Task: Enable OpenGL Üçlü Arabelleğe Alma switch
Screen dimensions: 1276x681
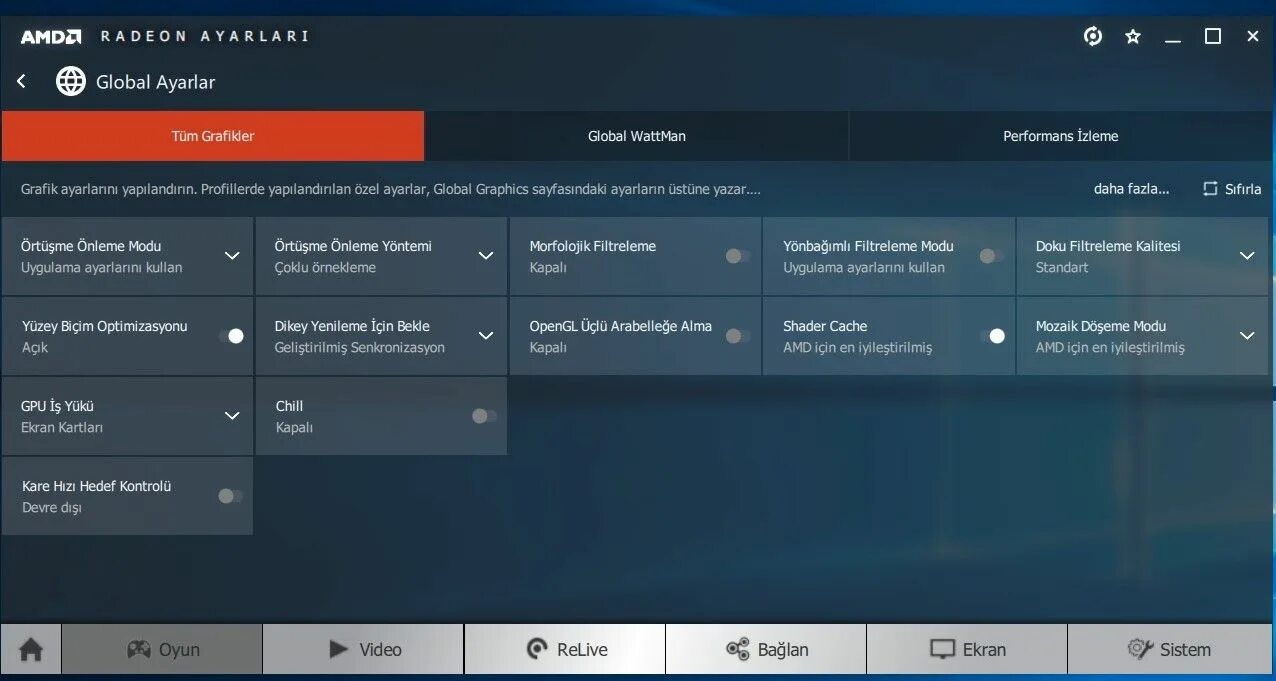Action: click(738, 336)
